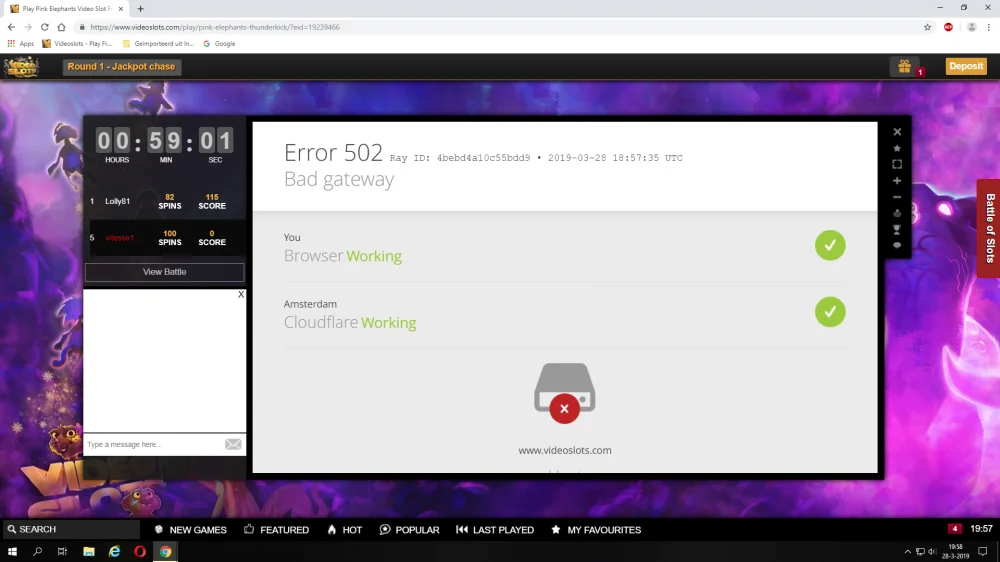Open the MY FAVOURITES menu
This screenshot has width=1000, height=562.
coord(596,529)
